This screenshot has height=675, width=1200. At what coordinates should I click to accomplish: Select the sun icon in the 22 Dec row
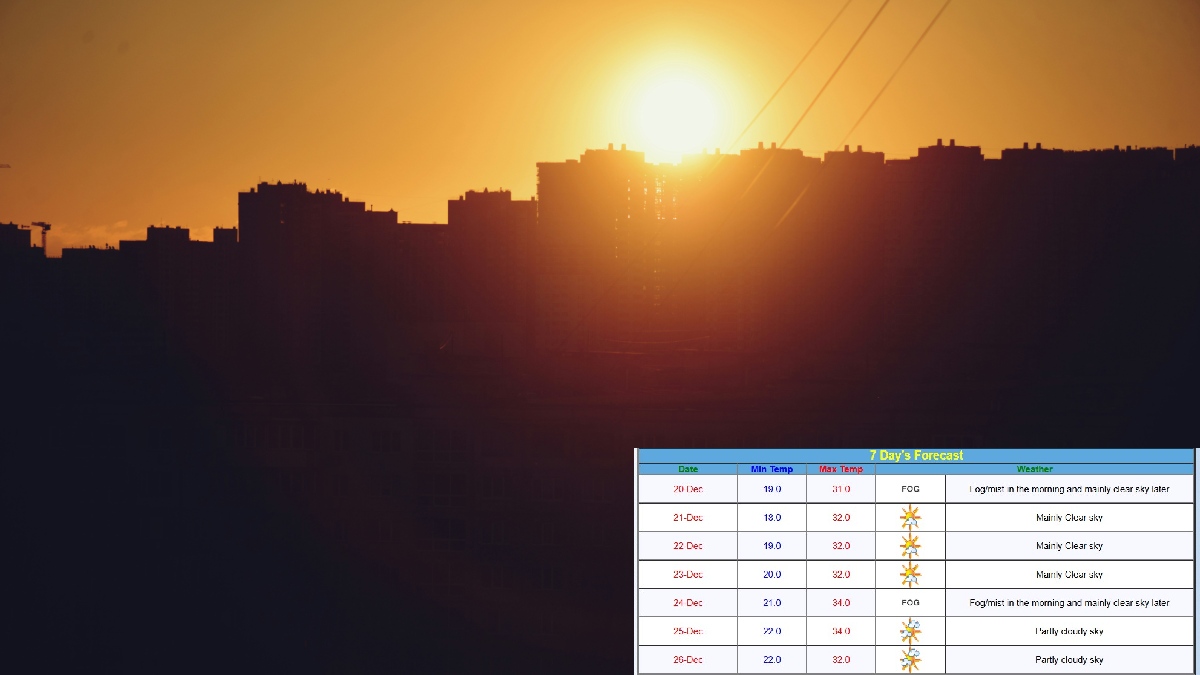909,546
